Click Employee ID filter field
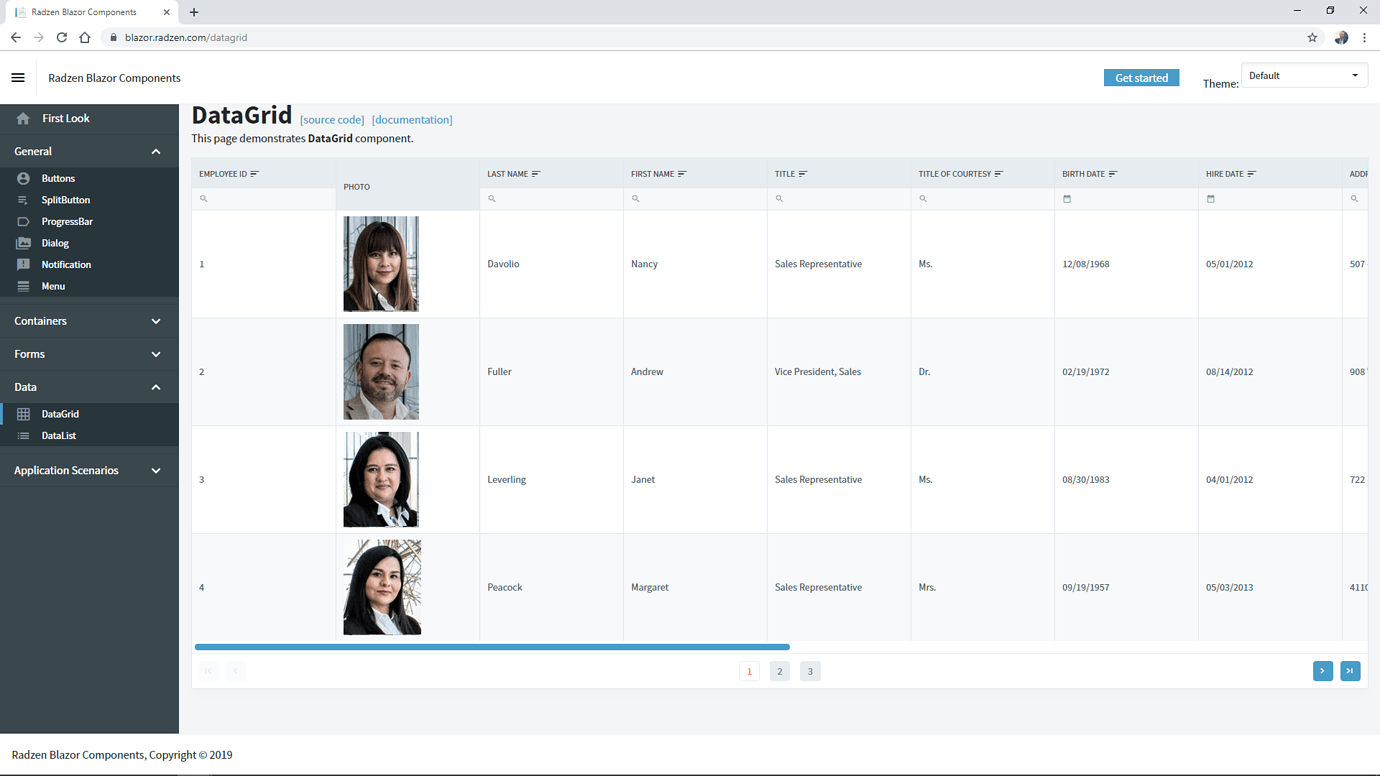 click(x=263, y=199)
